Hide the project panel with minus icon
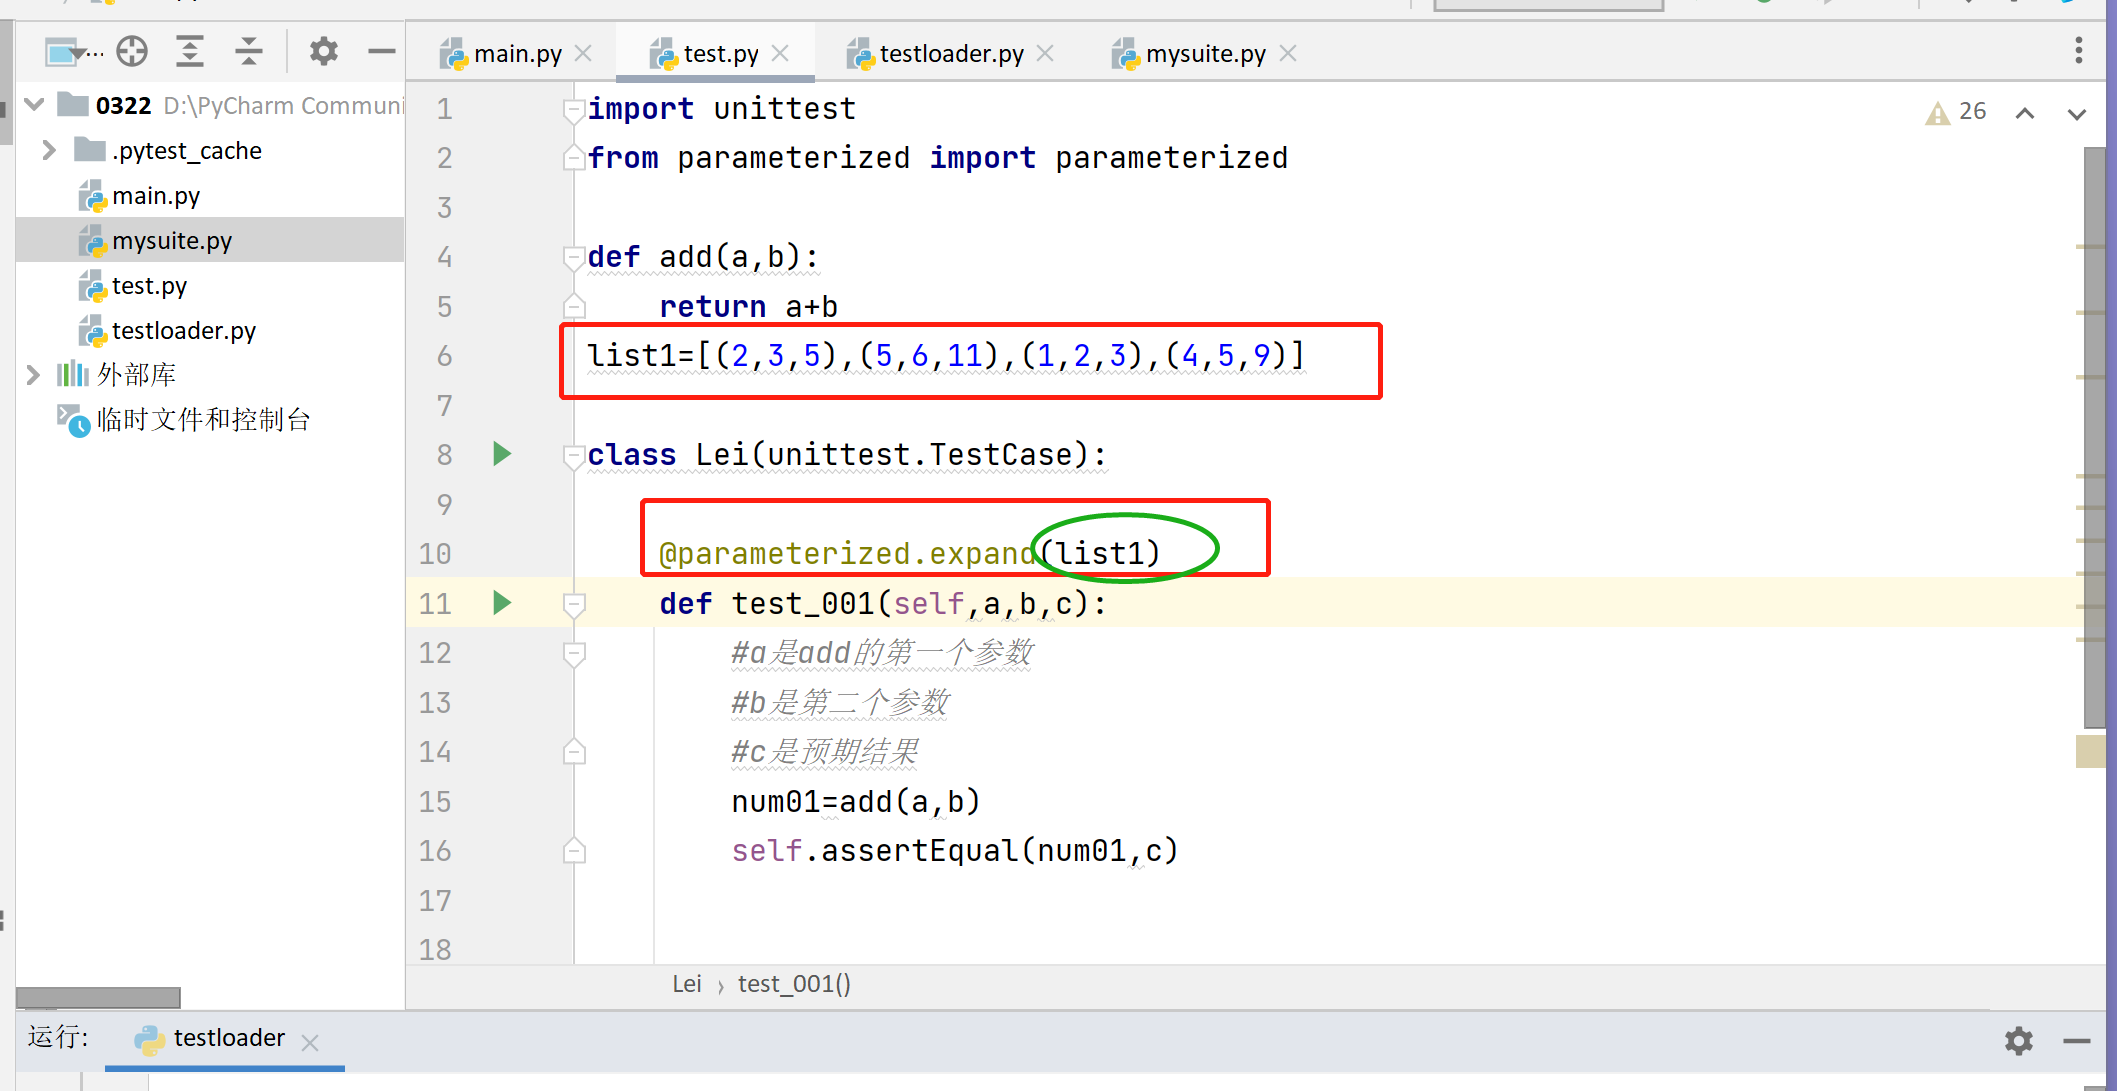Viewport: 2117px width, 1091px height. coord(381,51)
